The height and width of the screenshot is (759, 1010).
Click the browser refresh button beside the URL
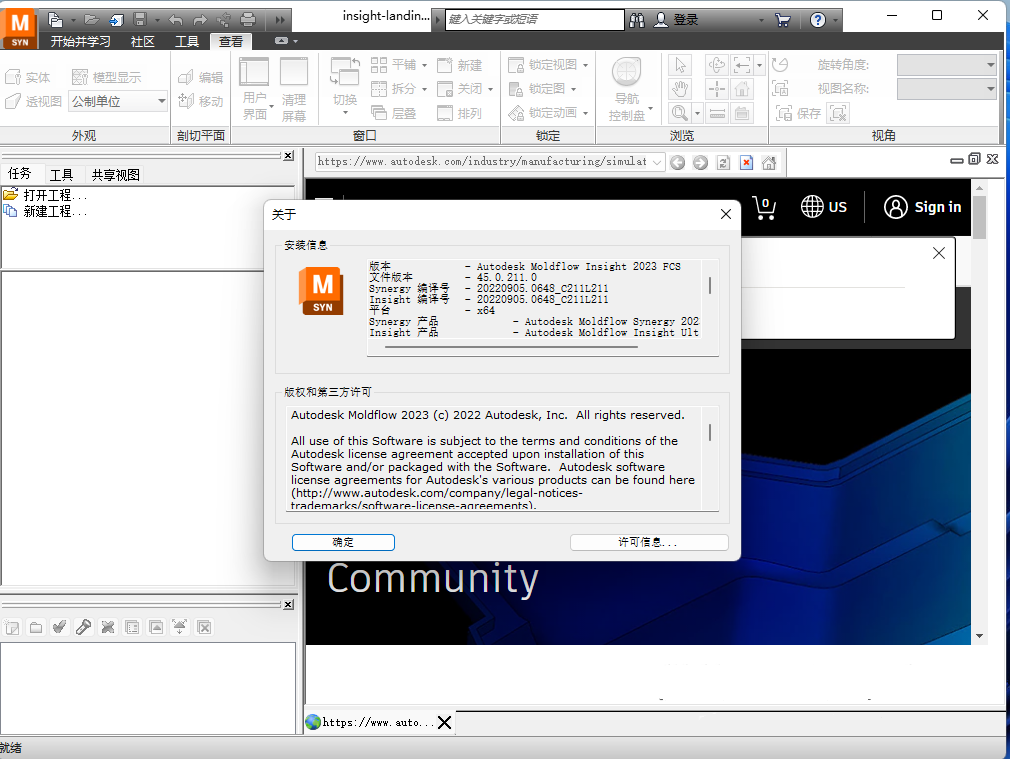coord(723,162)
